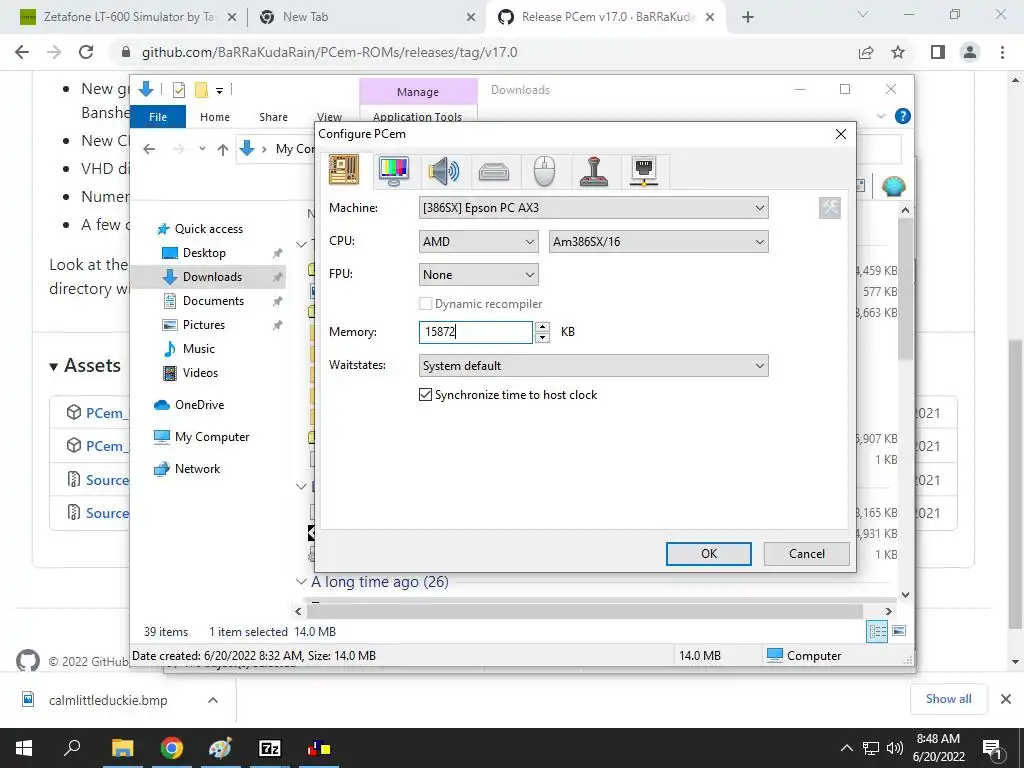Open Chrome side panel icon
Viewport: 1024px width, 768px height.
(x=938, y=52)
